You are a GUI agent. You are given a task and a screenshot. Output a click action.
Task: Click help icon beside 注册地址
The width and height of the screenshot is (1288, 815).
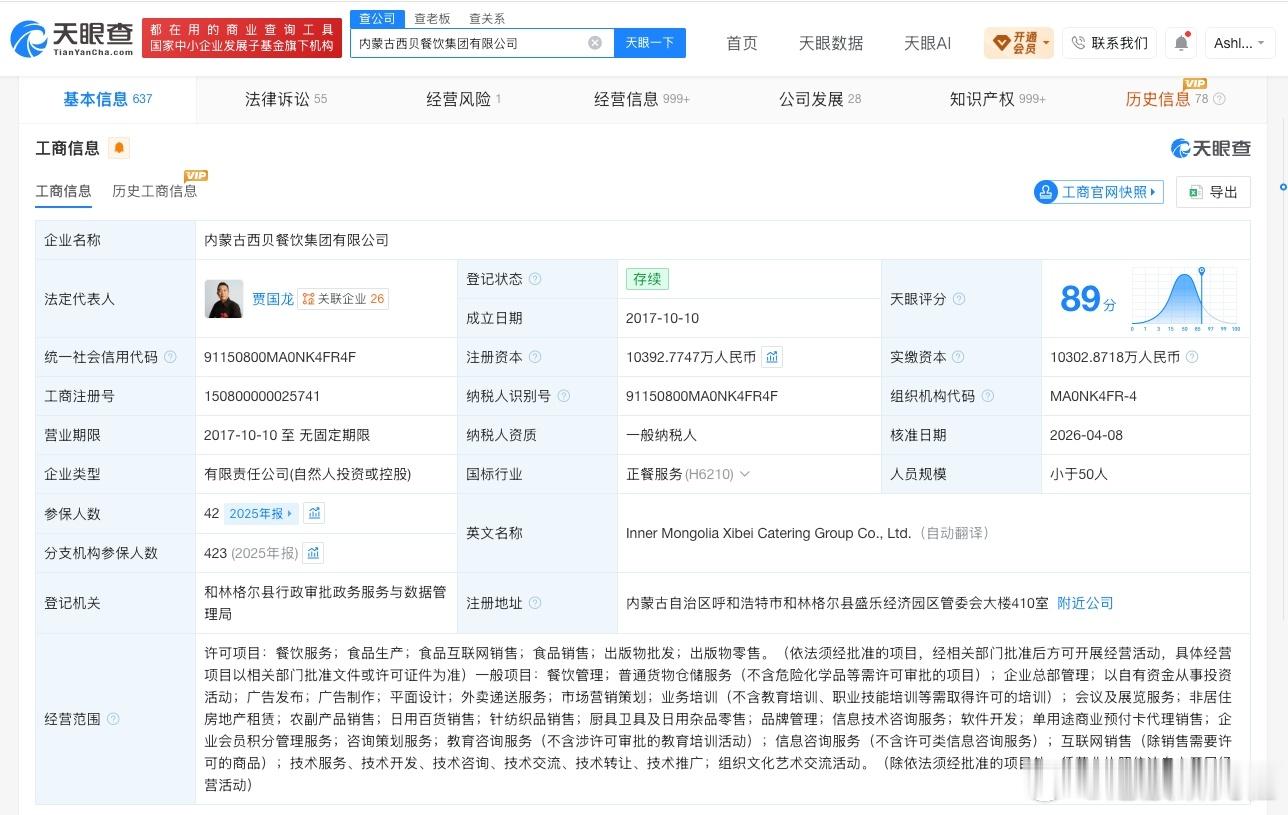coord(535,603)
